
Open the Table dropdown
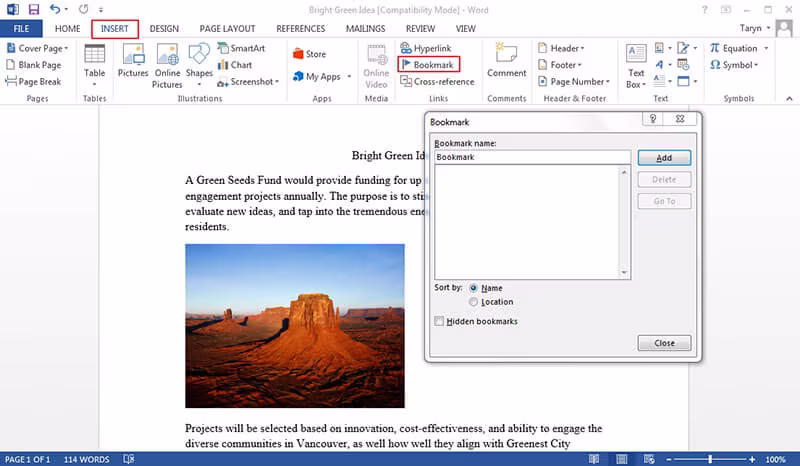coord(94,66)
